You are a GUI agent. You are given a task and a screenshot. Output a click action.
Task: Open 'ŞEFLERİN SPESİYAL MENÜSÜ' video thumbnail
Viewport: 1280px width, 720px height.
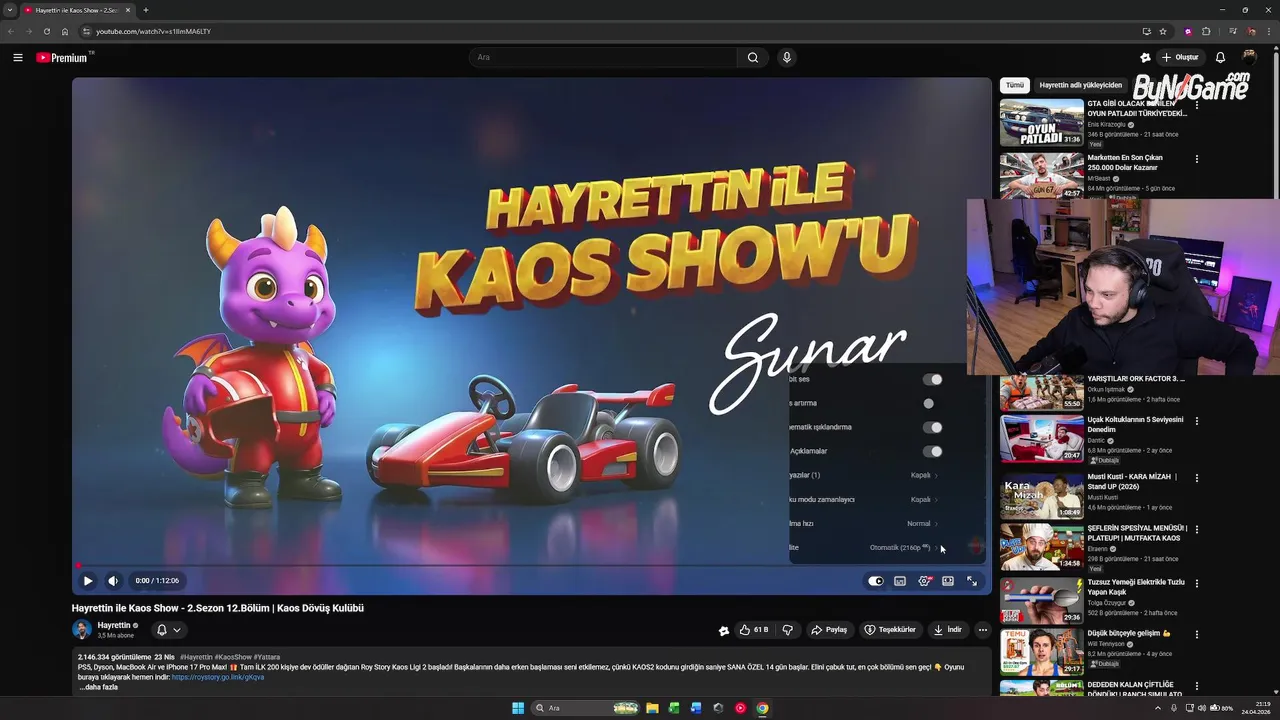pos(1042,547)
